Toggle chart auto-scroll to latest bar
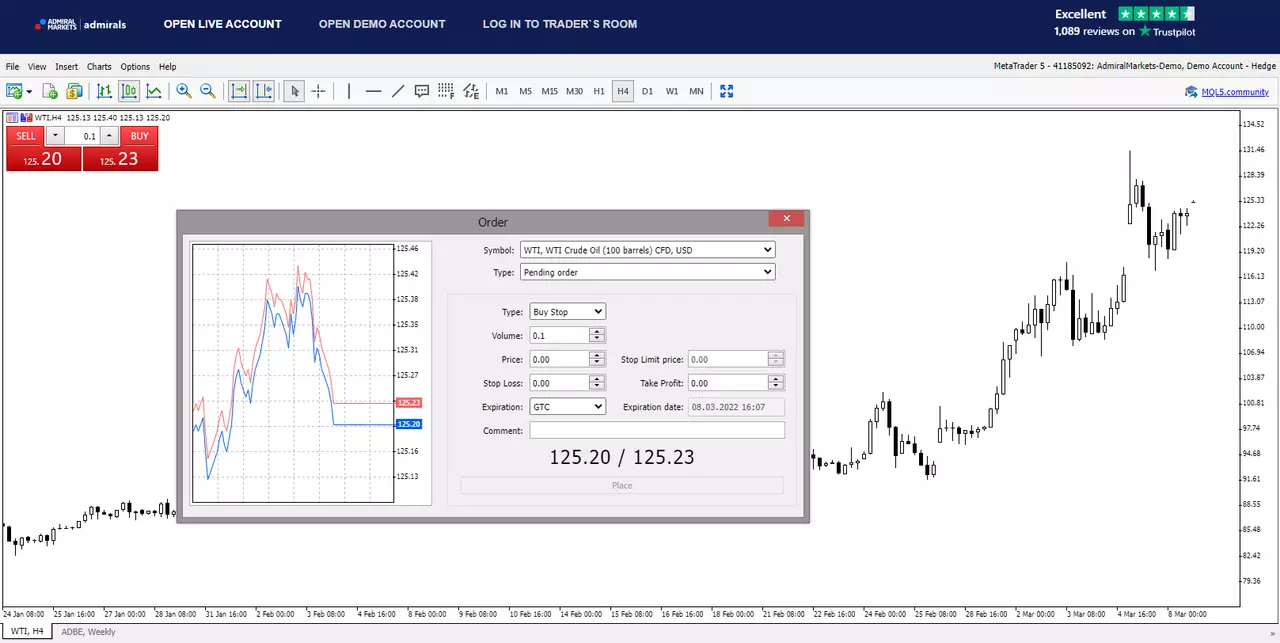This screenshot has height=643, width=1280. pos(239,91)
